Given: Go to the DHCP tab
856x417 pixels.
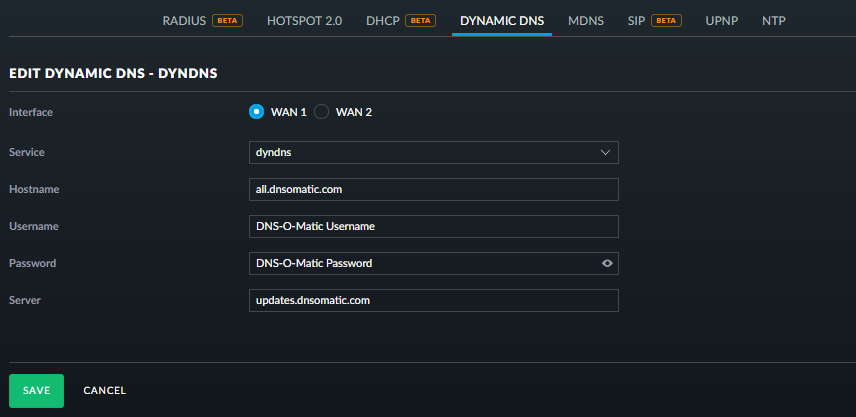Looking at the screenshot, I should pyautogui.click(x=382, y=20).
